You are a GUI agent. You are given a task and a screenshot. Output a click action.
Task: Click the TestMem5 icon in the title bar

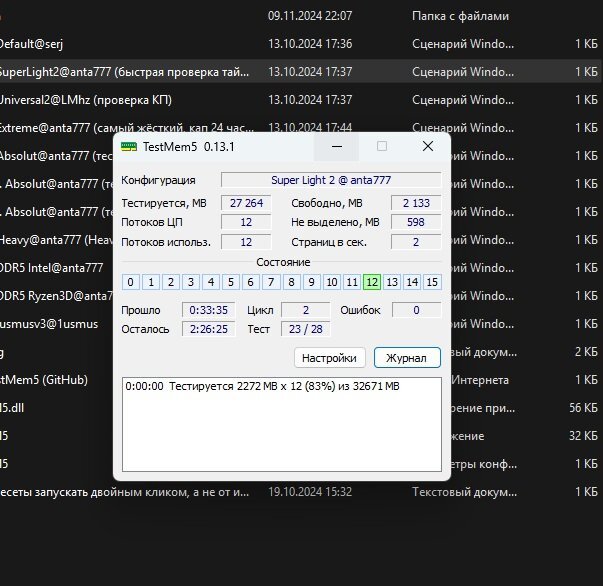coord(129,146)
